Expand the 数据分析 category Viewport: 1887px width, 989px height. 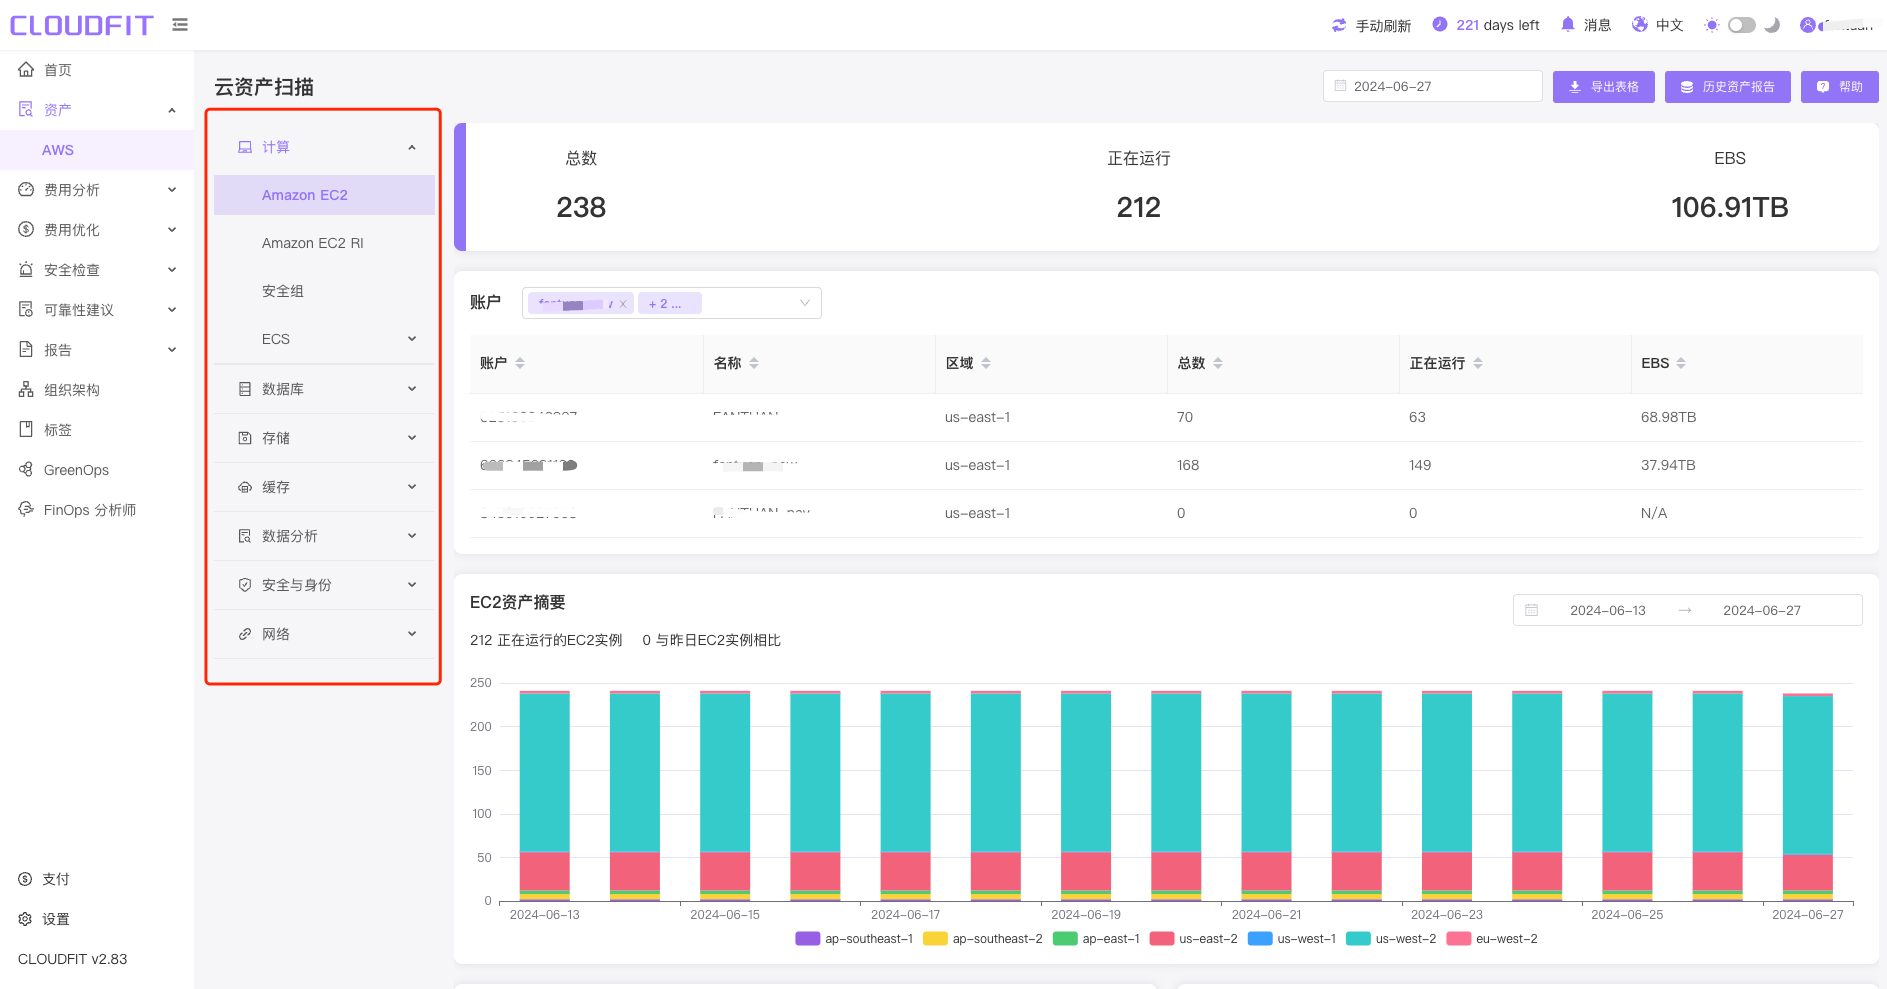point(411,536)
